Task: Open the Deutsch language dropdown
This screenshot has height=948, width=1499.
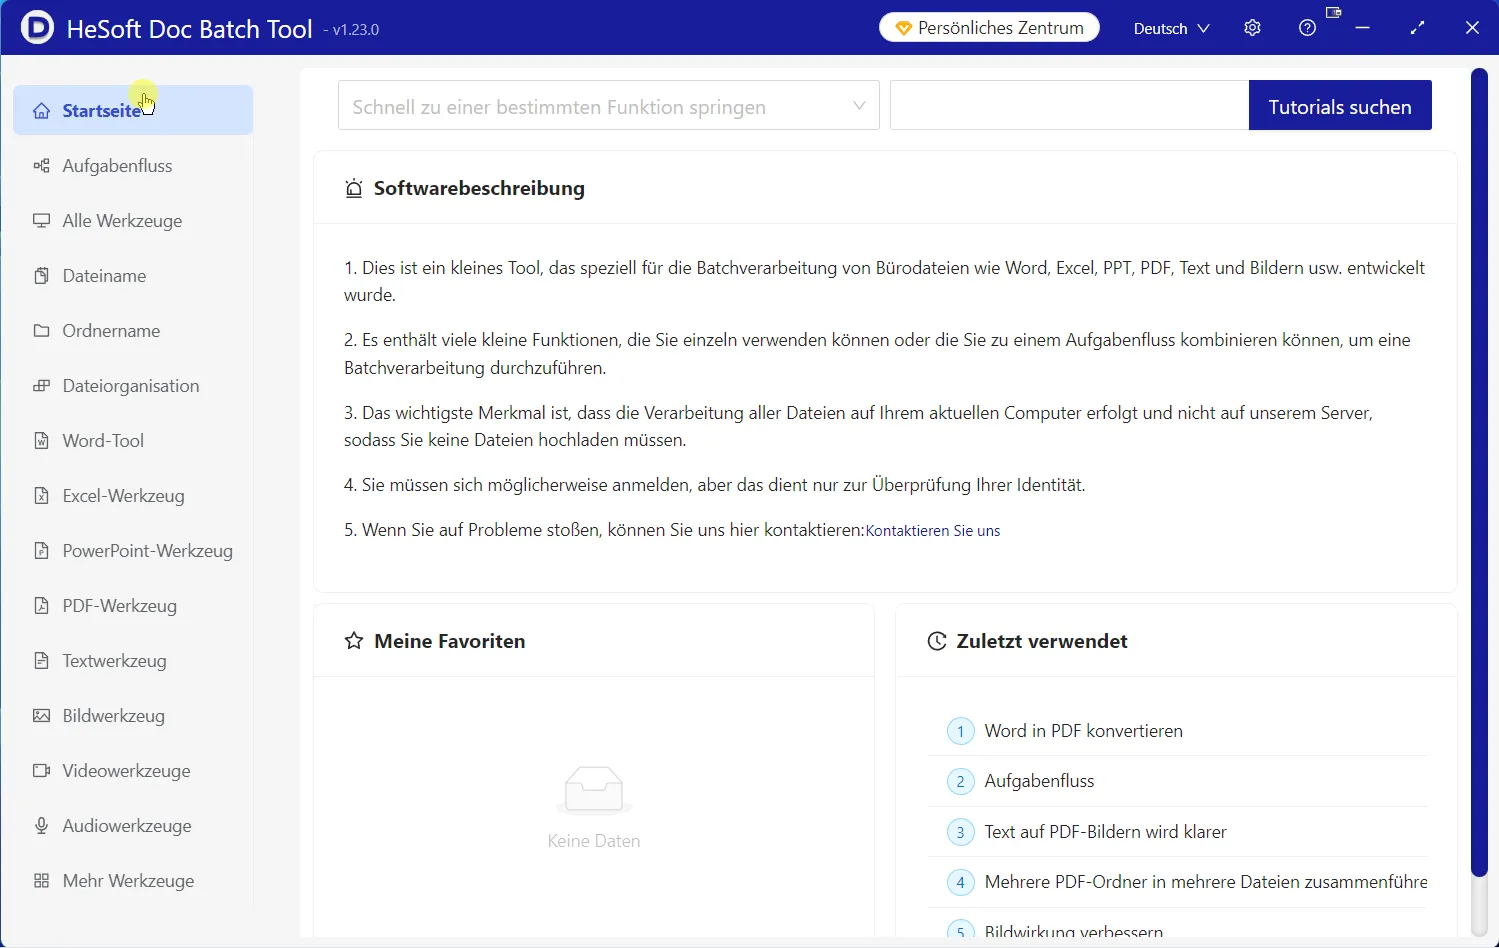Action: click(x=1171, y=28)
